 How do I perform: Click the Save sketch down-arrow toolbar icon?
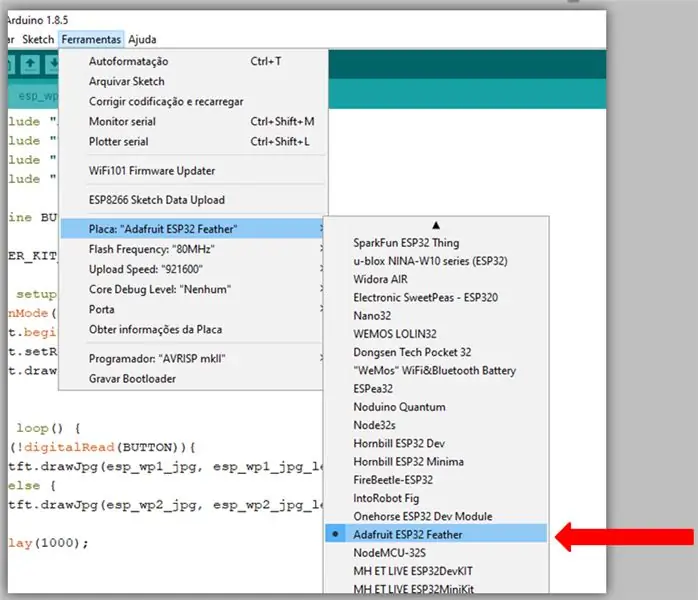[53, 65]
